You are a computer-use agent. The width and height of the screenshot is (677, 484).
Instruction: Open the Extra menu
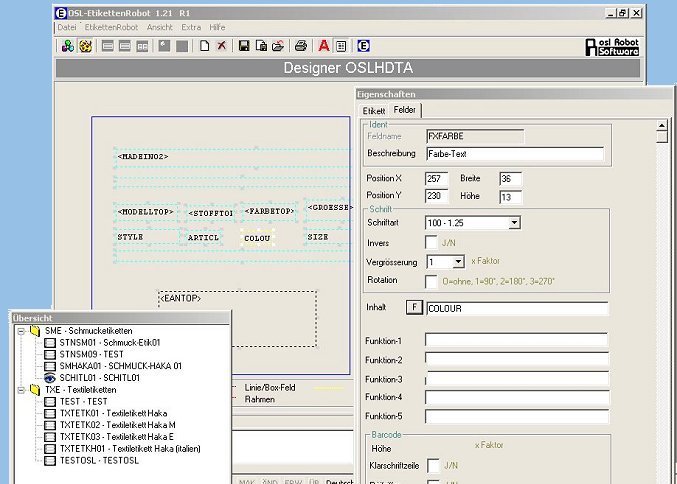[191, 27]
